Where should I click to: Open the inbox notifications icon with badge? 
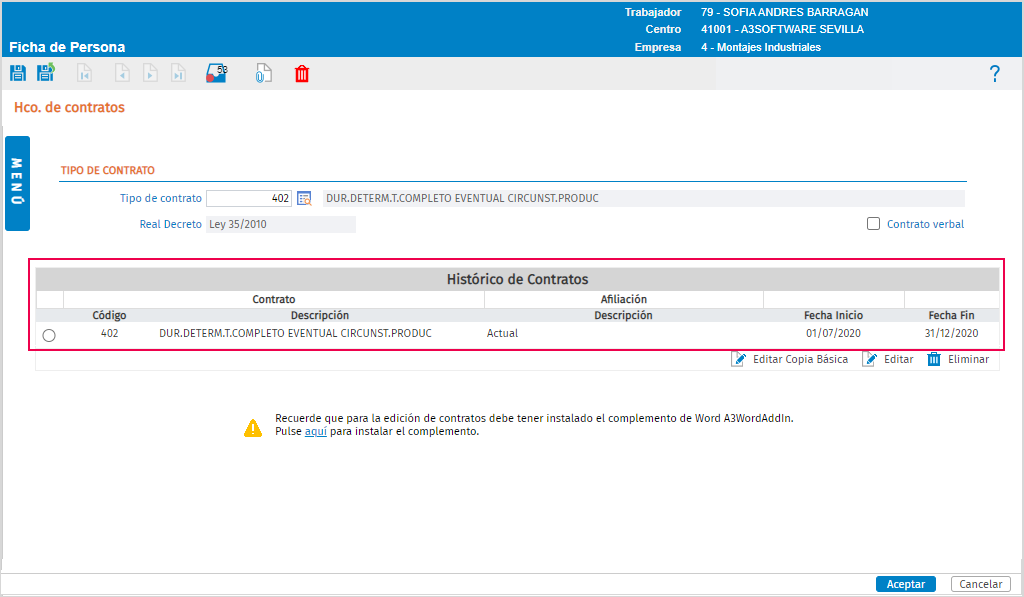pyautogui.click(x=217, y=73)
